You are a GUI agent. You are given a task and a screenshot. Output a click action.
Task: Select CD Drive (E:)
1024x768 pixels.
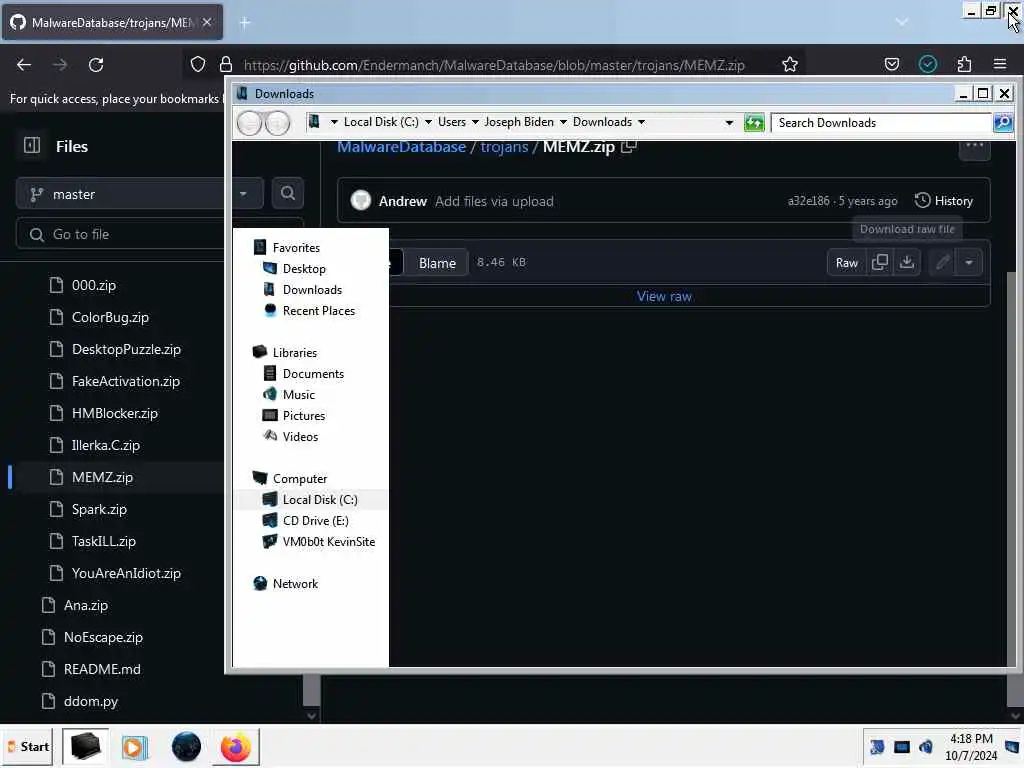315,520
